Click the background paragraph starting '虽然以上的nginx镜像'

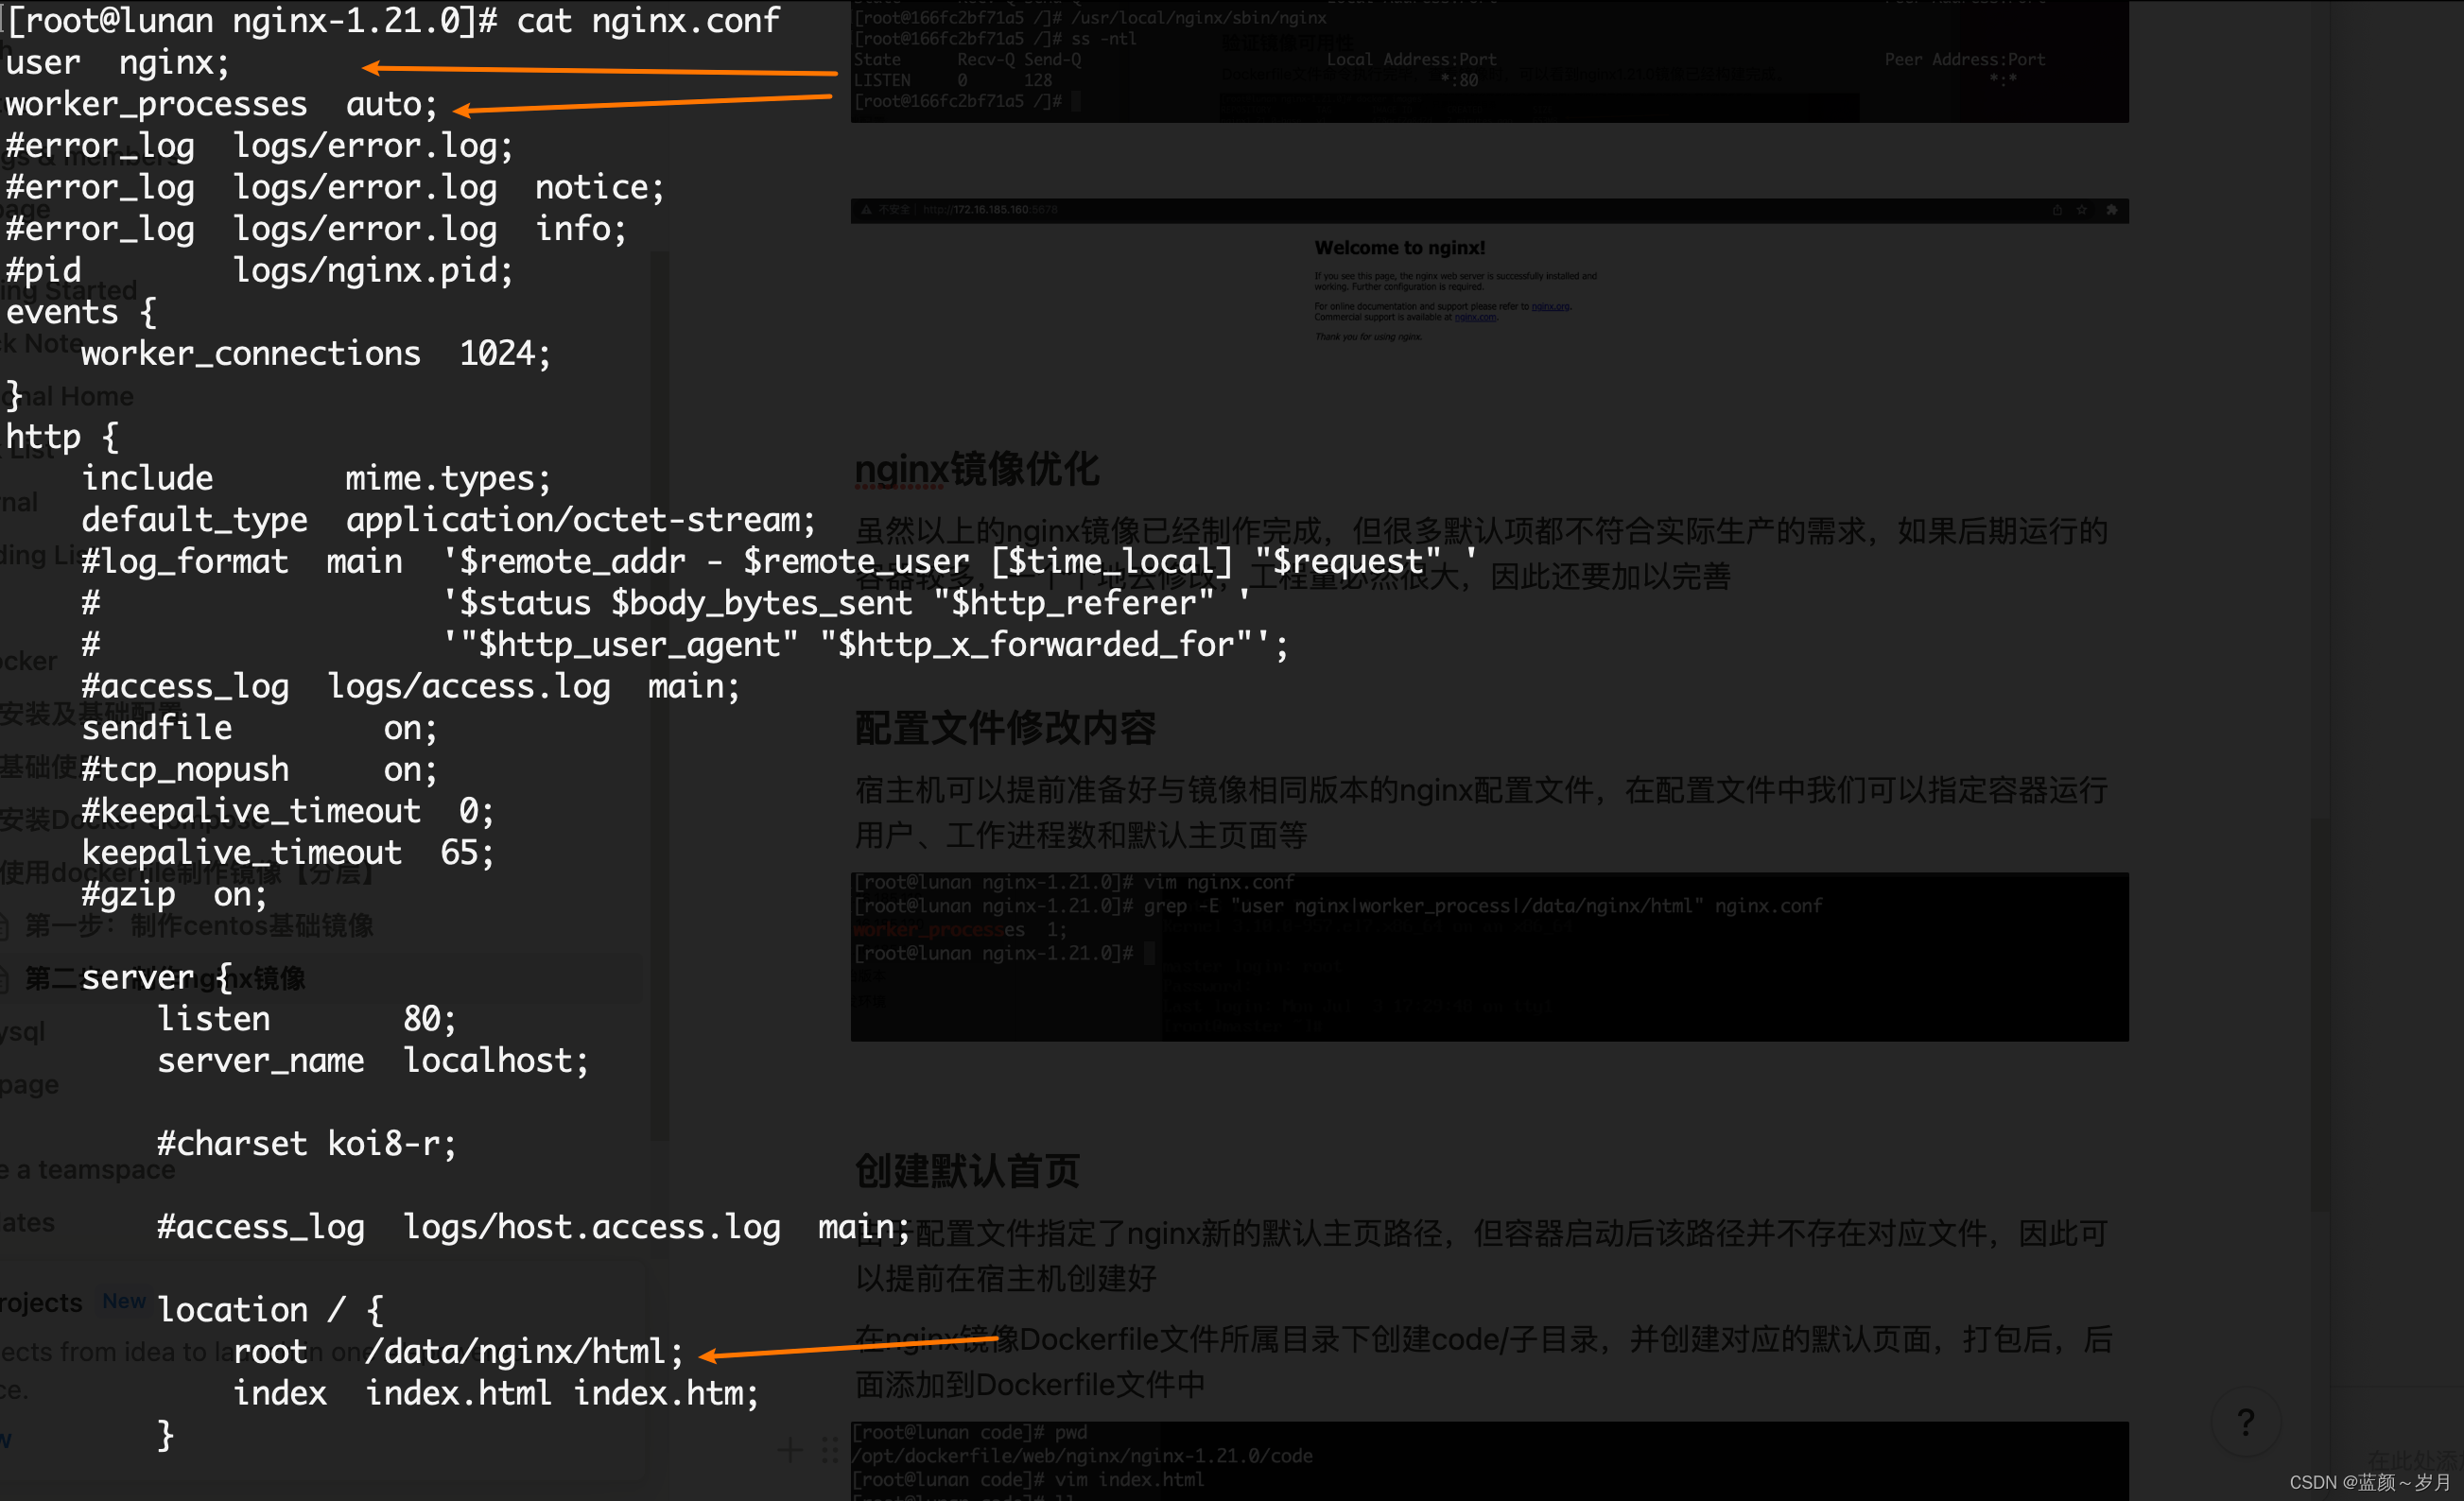tap(1482, 553)
